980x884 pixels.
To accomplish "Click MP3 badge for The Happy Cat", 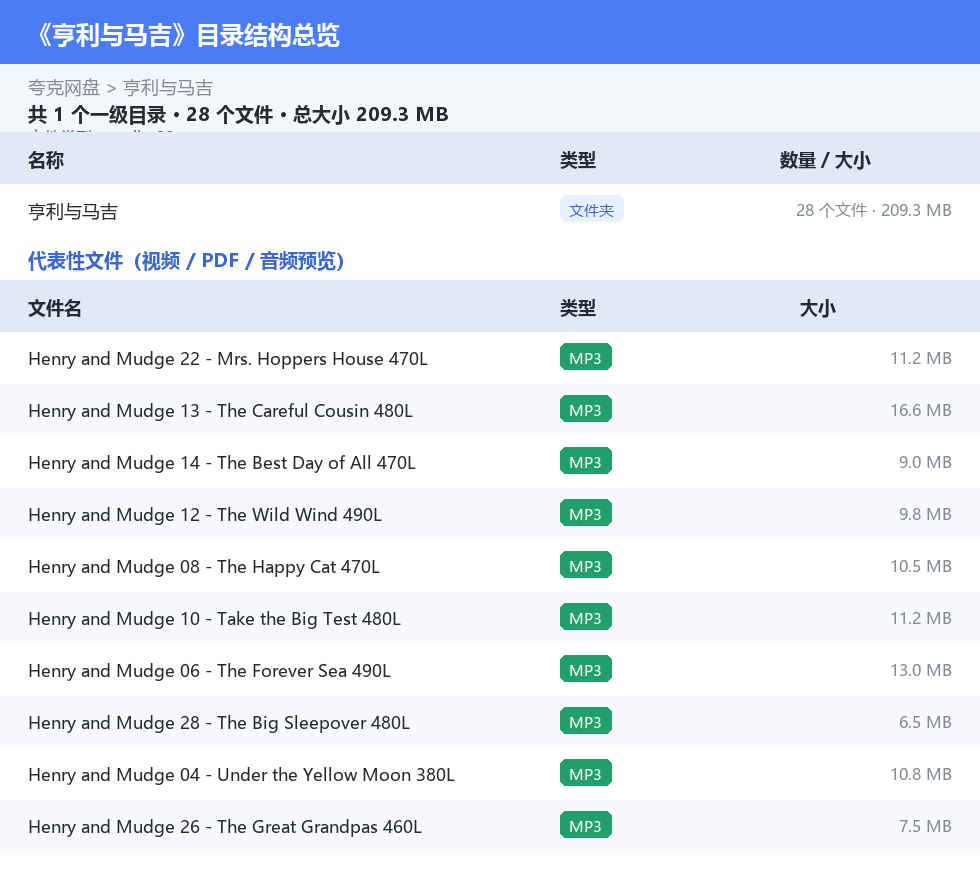I will [x=586, y=565].
